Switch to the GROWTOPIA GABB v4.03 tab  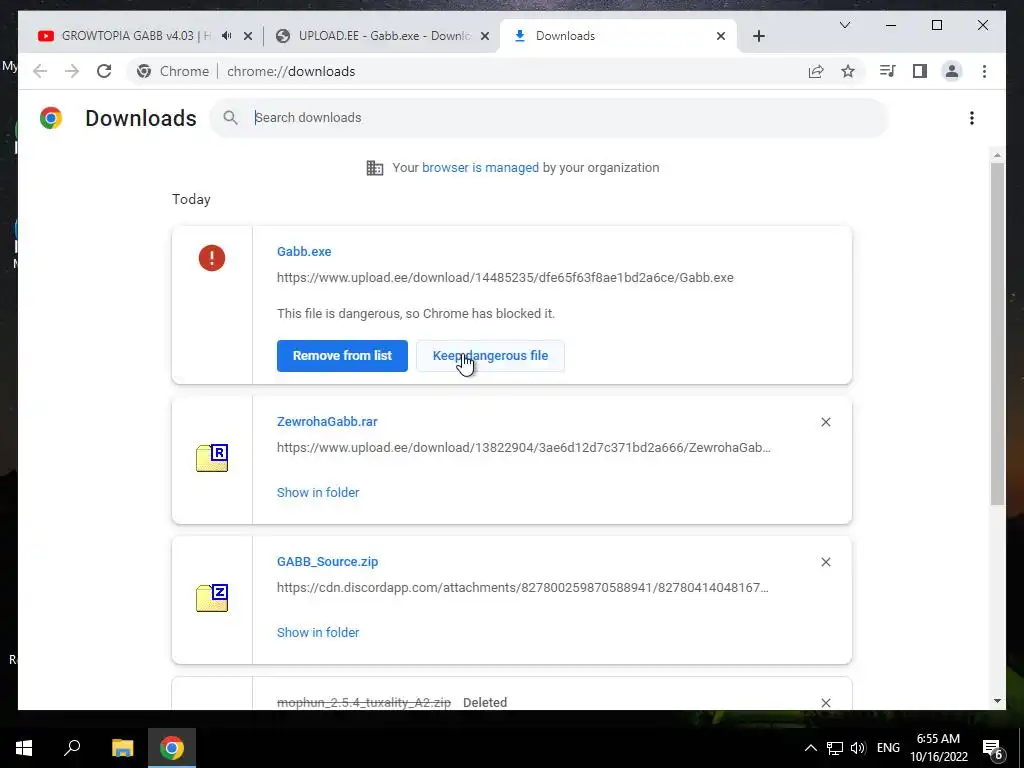click(136, 36)
